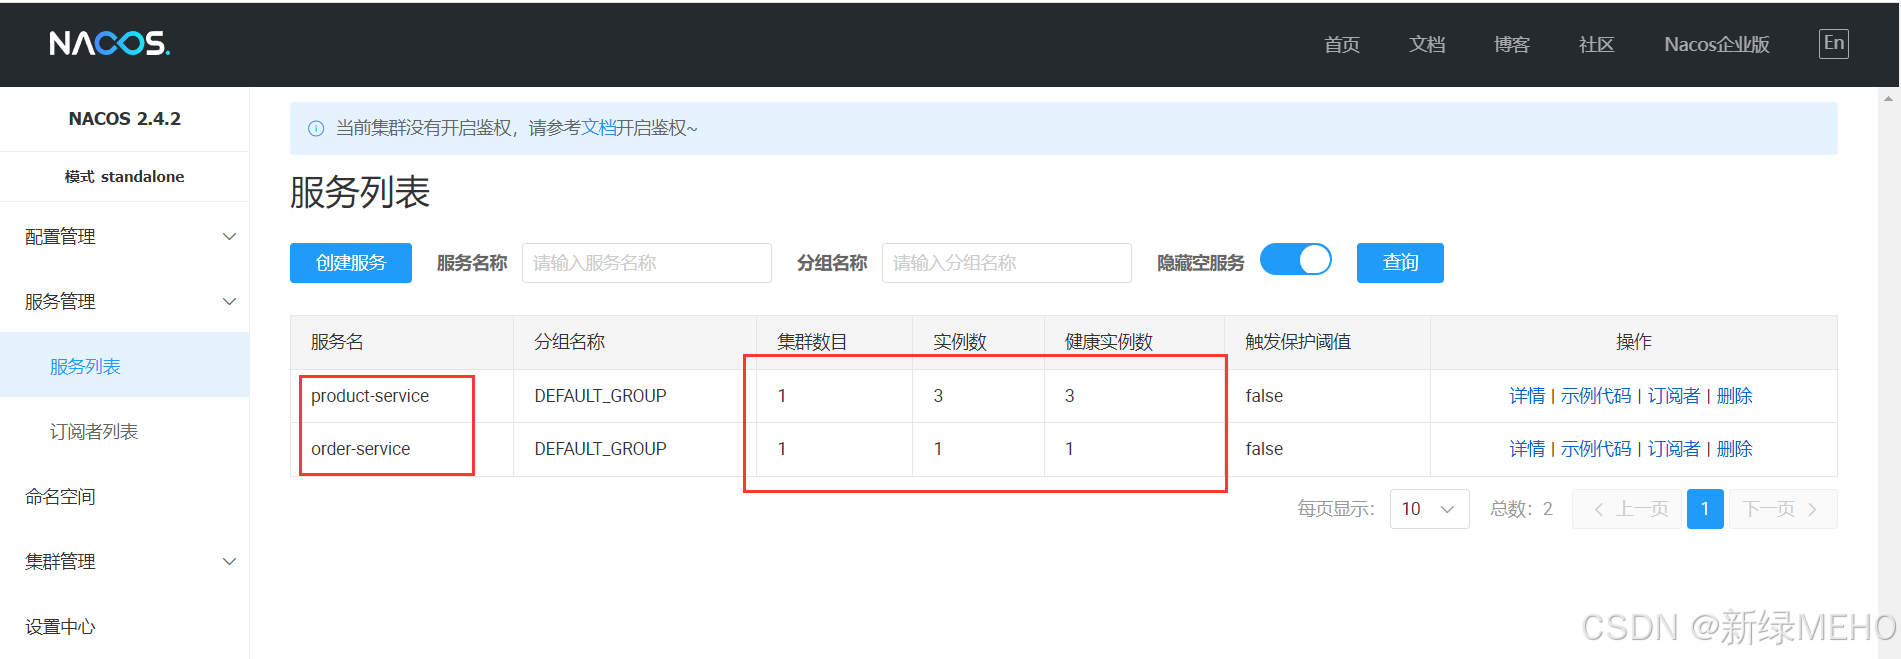Expand the 集群管理 menu
1901x659 pixels.
(124, 562)
